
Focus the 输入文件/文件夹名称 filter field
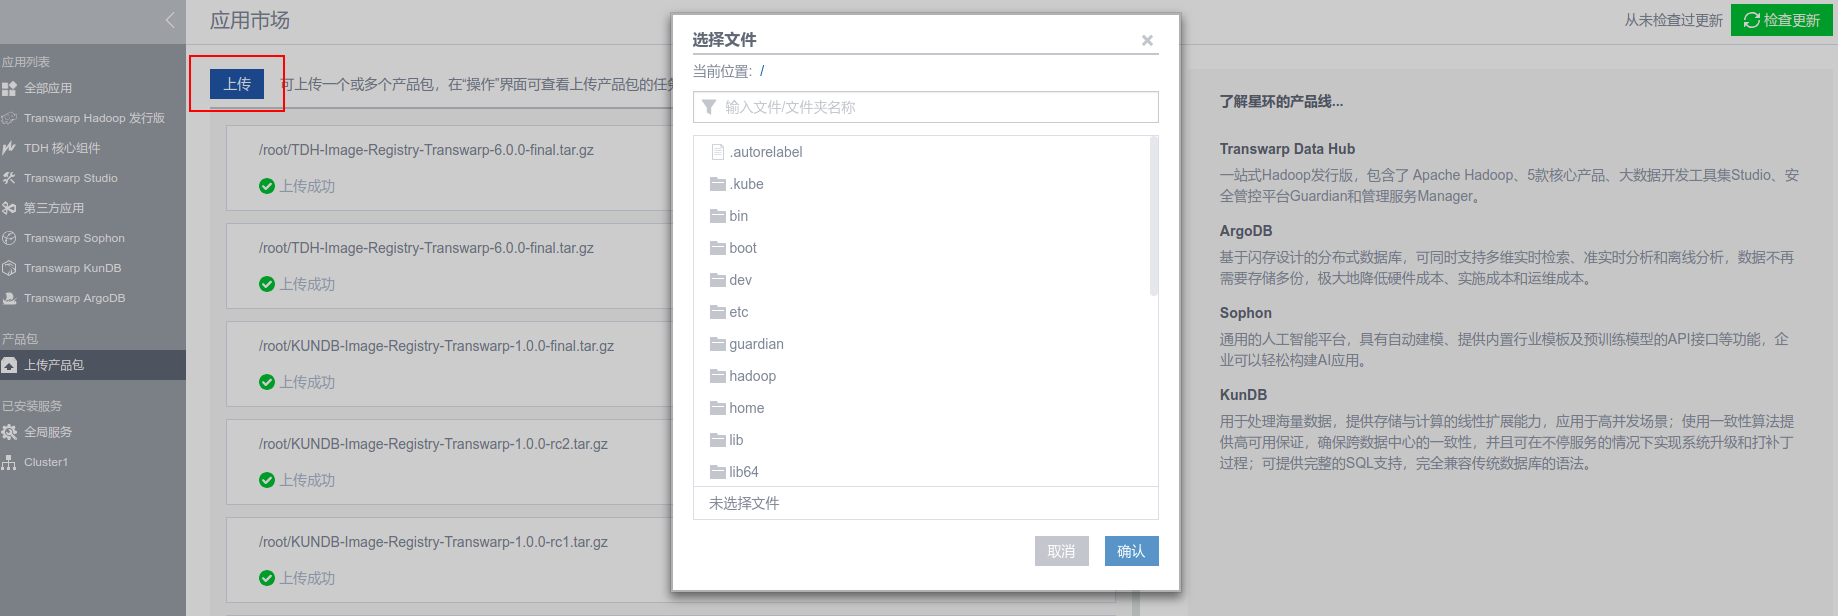tap(925, 107)
